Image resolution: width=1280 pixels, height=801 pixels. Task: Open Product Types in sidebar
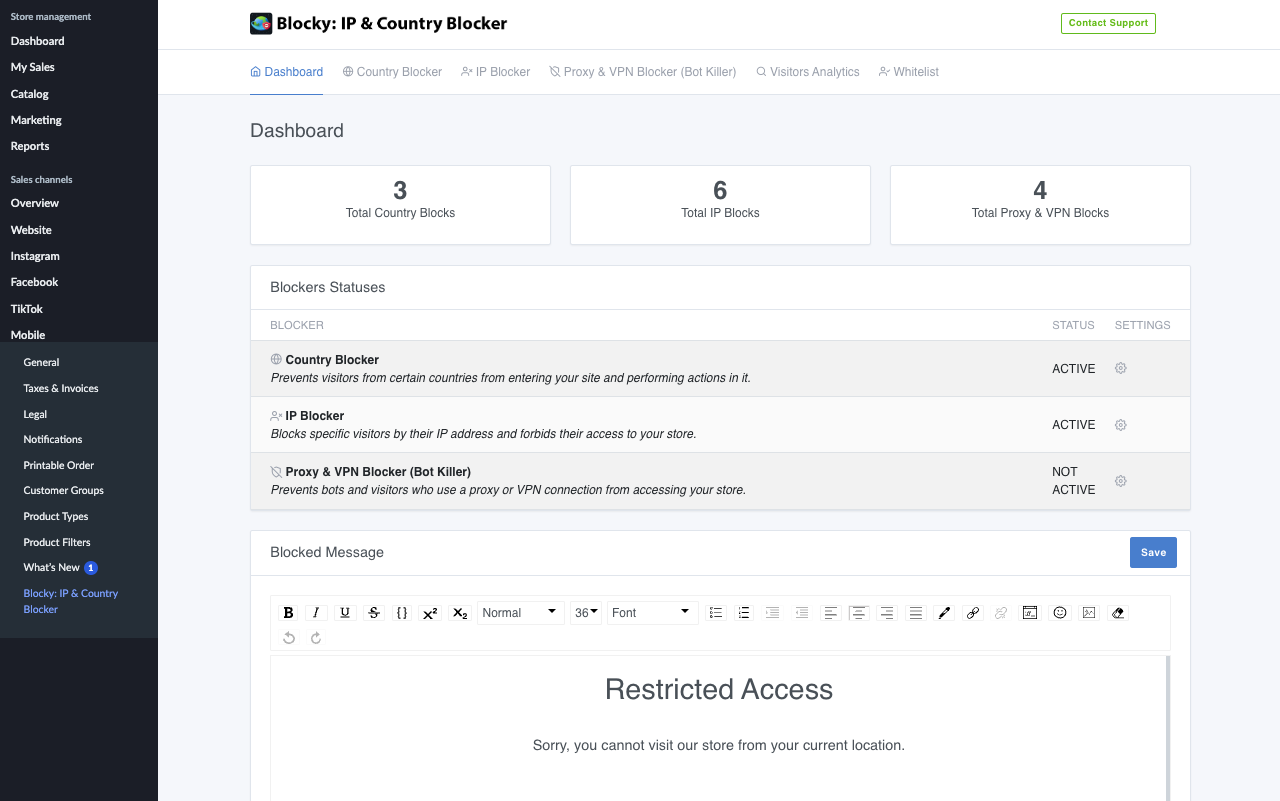click(x=56, y=516)
